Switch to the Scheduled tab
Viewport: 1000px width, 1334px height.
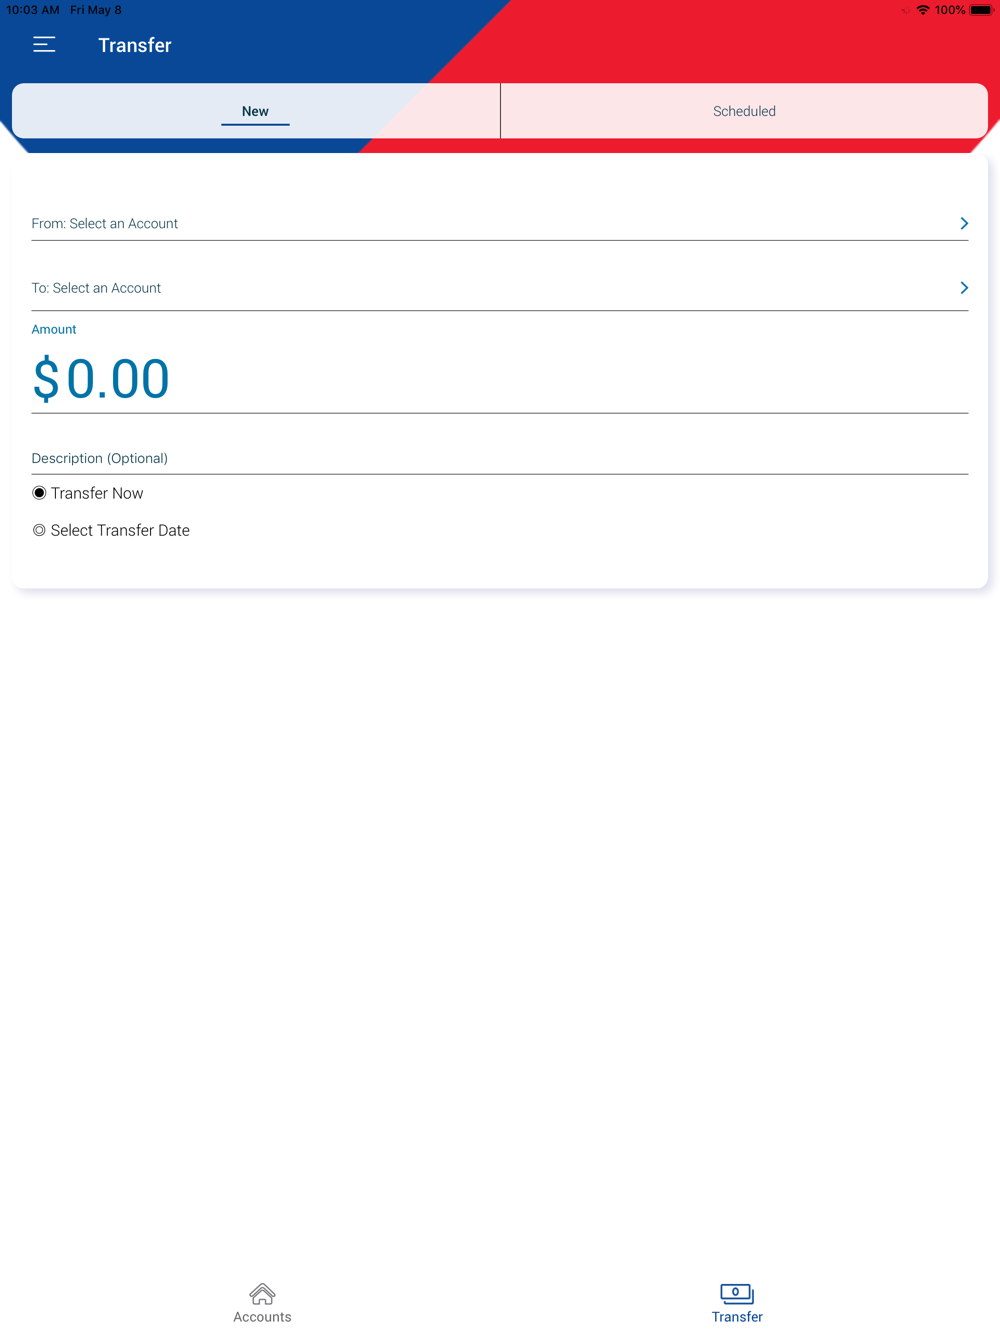coord(744,111)
